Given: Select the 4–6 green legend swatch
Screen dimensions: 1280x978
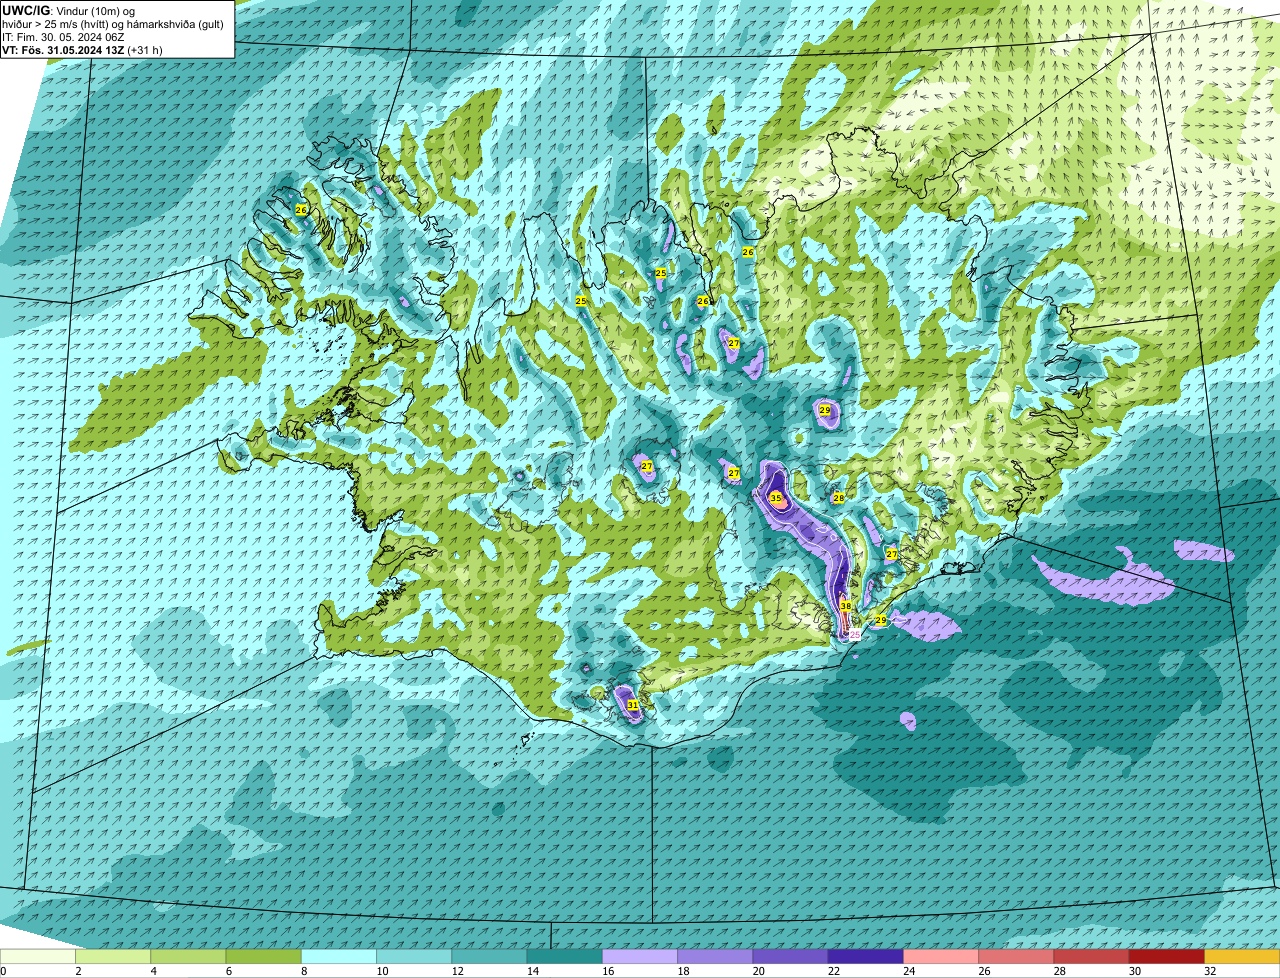Looking at the screenshot, I should (188, 956).
